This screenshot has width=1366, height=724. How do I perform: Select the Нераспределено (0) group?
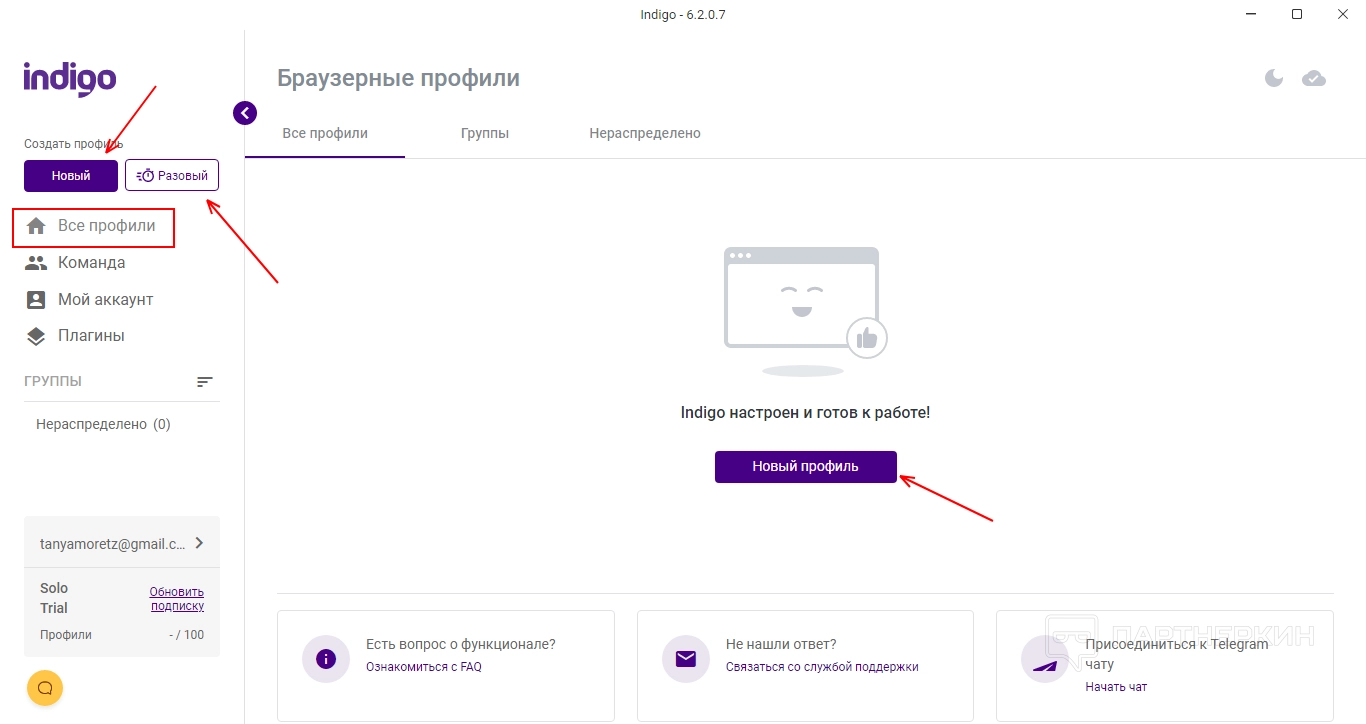point(103,424)
